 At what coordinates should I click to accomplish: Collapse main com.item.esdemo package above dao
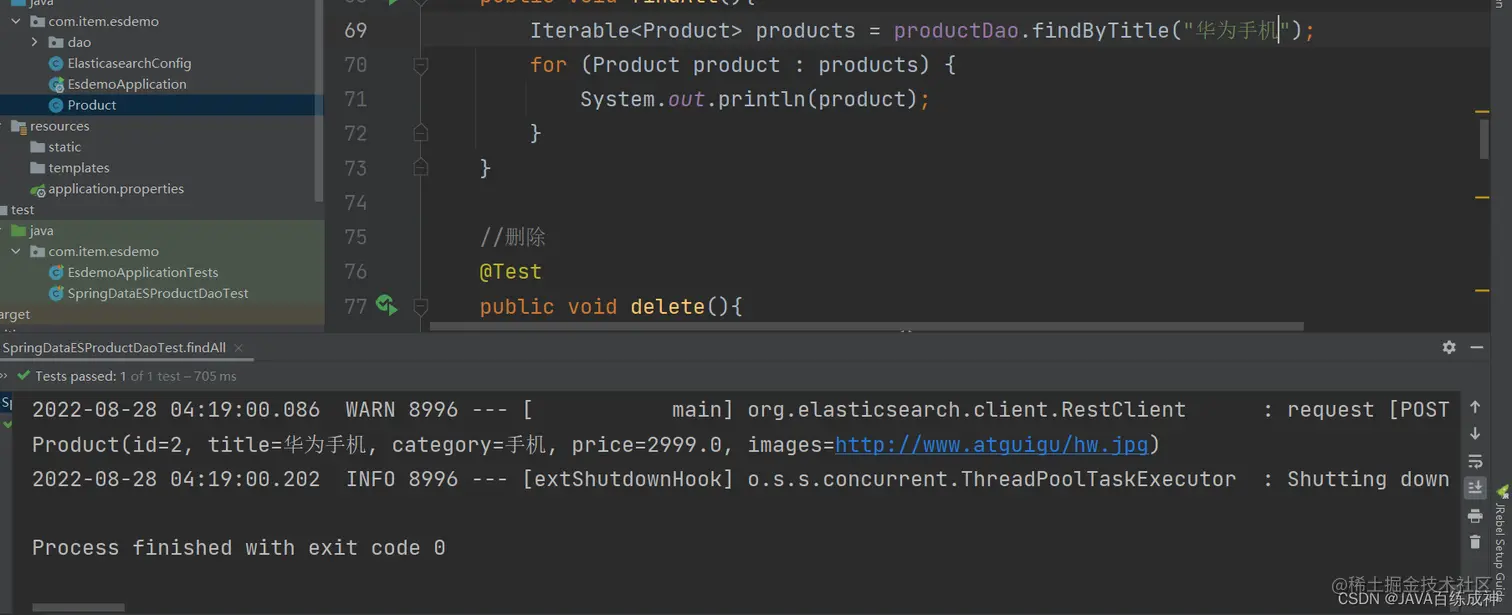[x=16, y=21]
